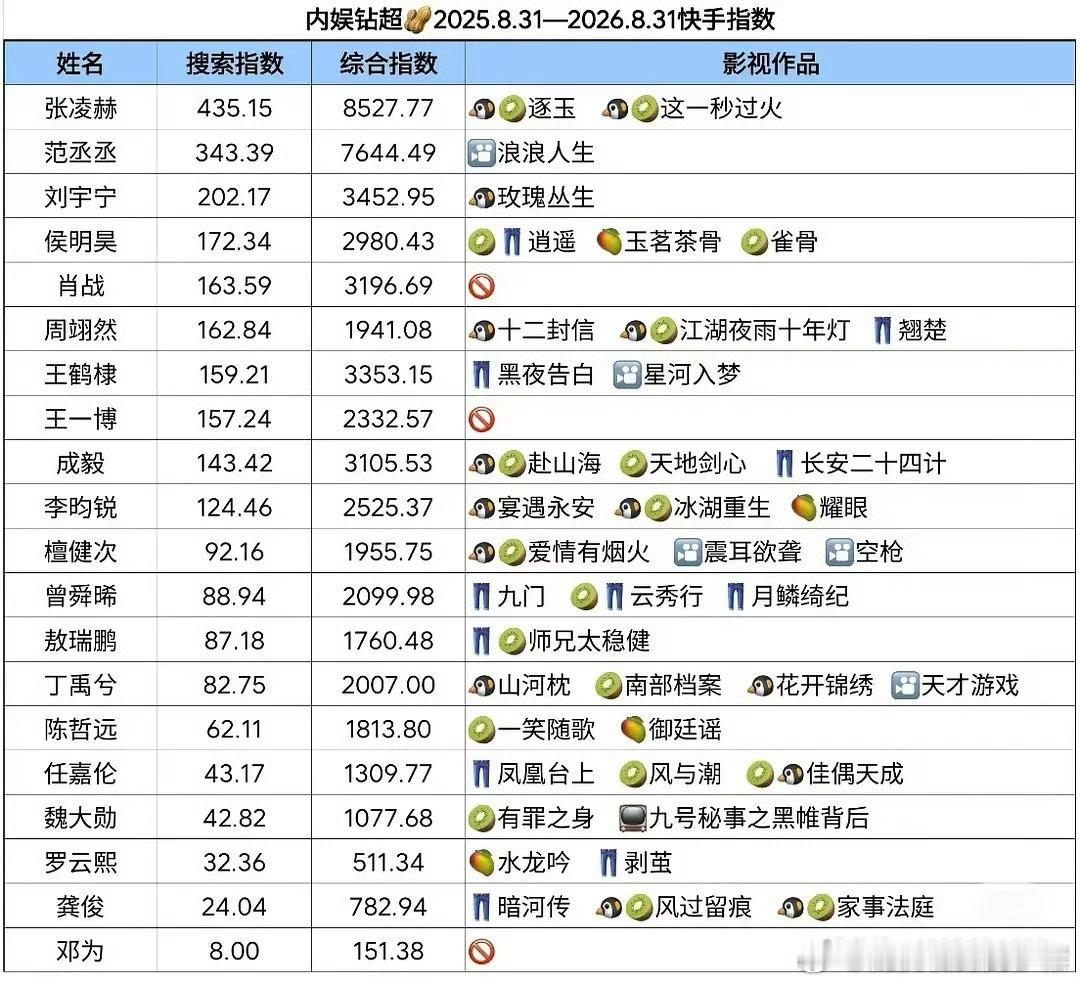
Task: Click the penguin icon before 山河枕
Action: [481, 686]
